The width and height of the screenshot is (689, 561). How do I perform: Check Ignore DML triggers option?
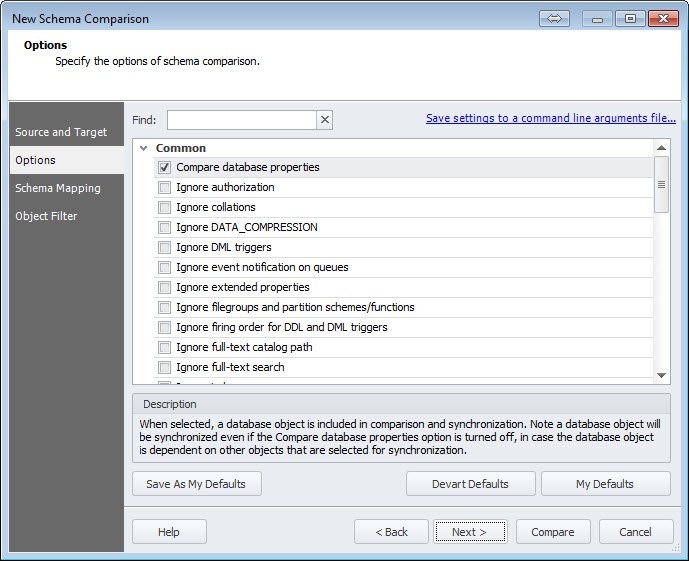click(164, 247)
